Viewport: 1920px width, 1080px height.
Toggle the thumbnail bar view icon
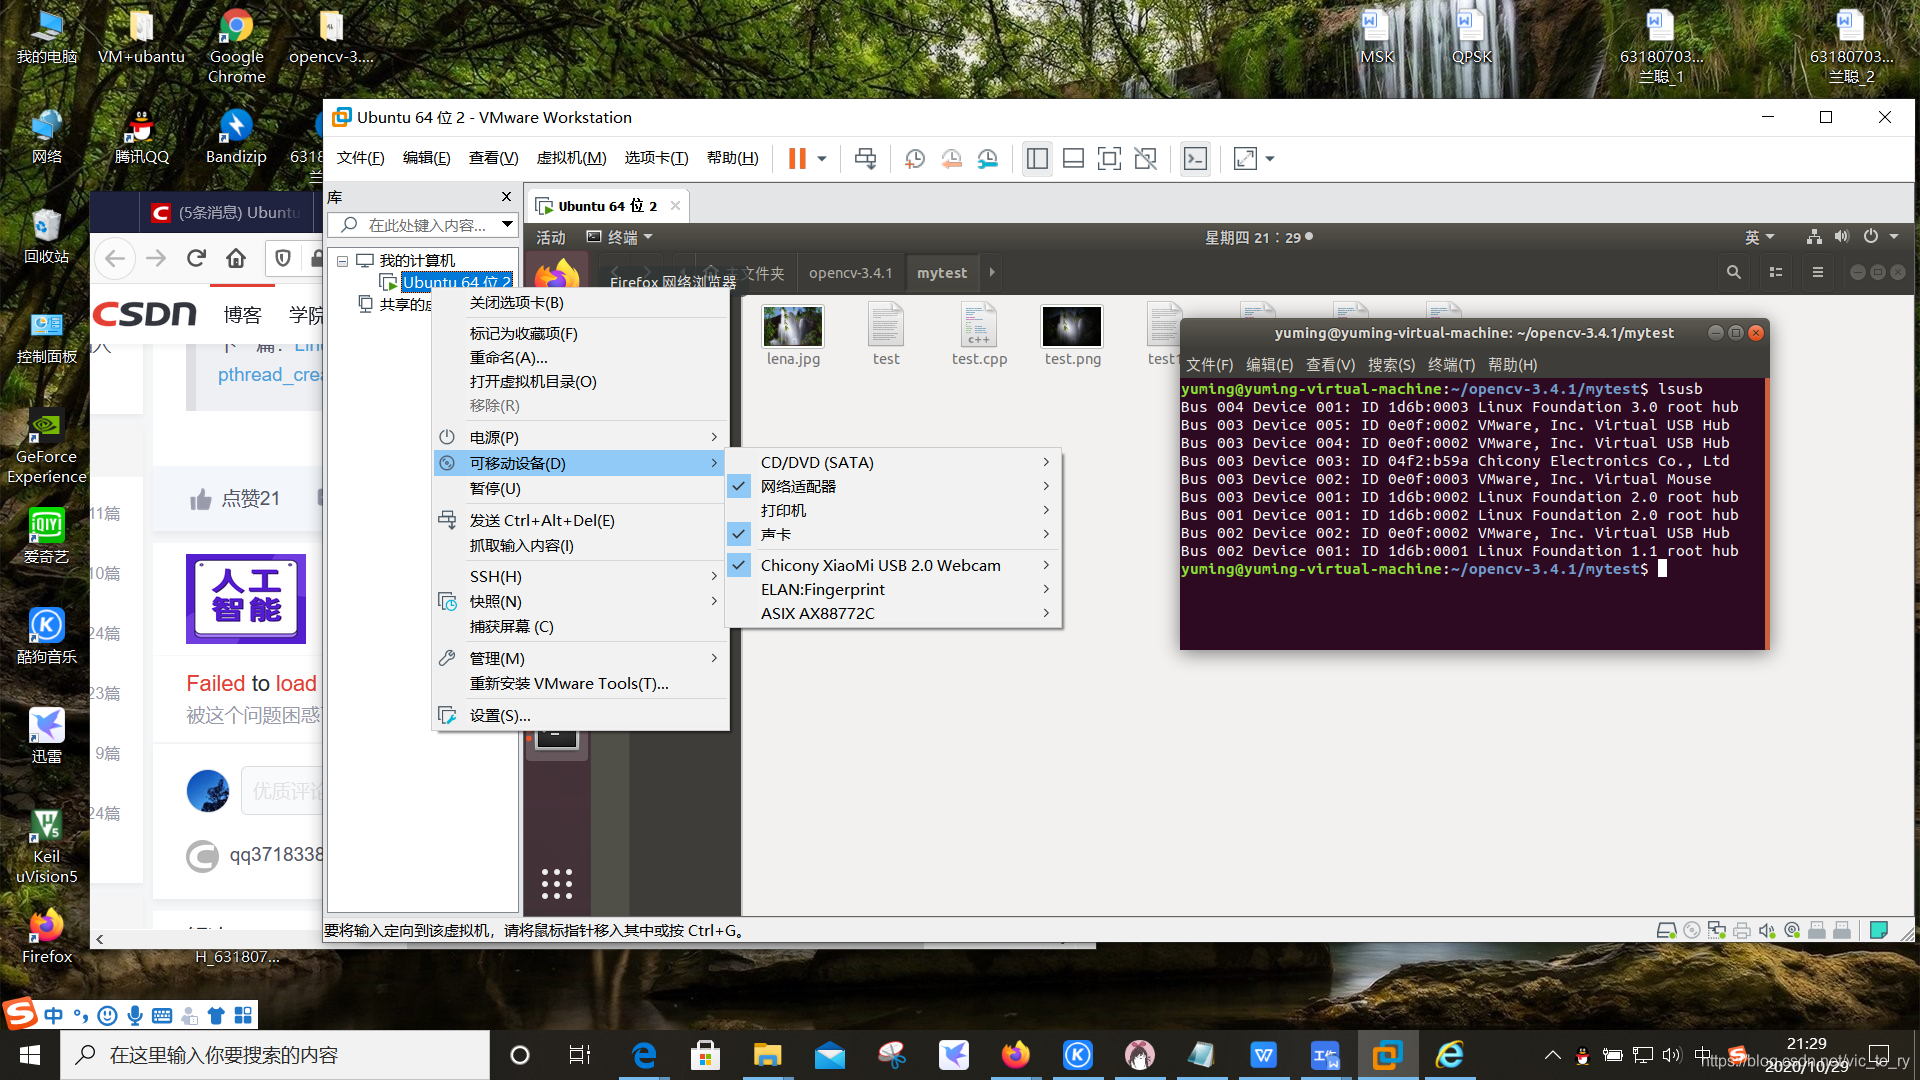pos(1073,158)
